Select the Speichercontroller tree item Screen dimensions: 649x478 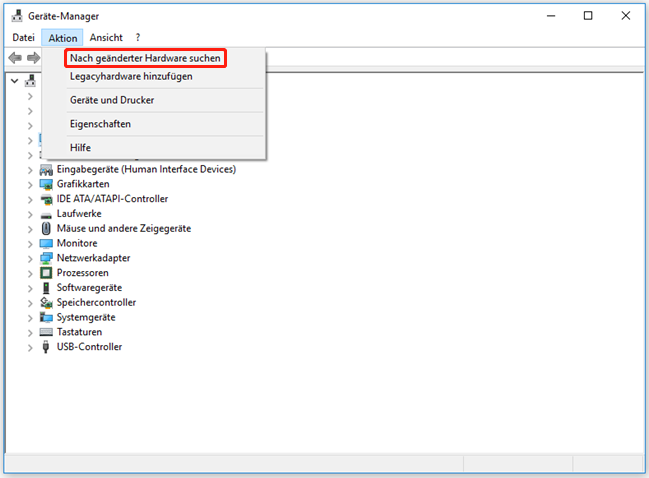point(96,302)
